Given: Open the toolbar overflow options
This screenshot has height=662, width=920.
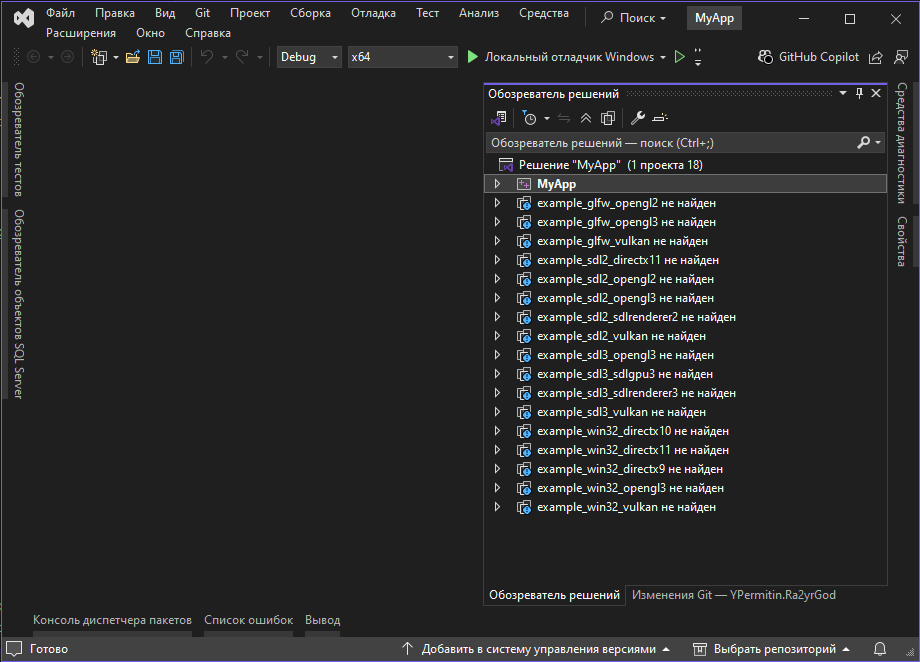Looking at the screenshot, I should coord(698,57).
